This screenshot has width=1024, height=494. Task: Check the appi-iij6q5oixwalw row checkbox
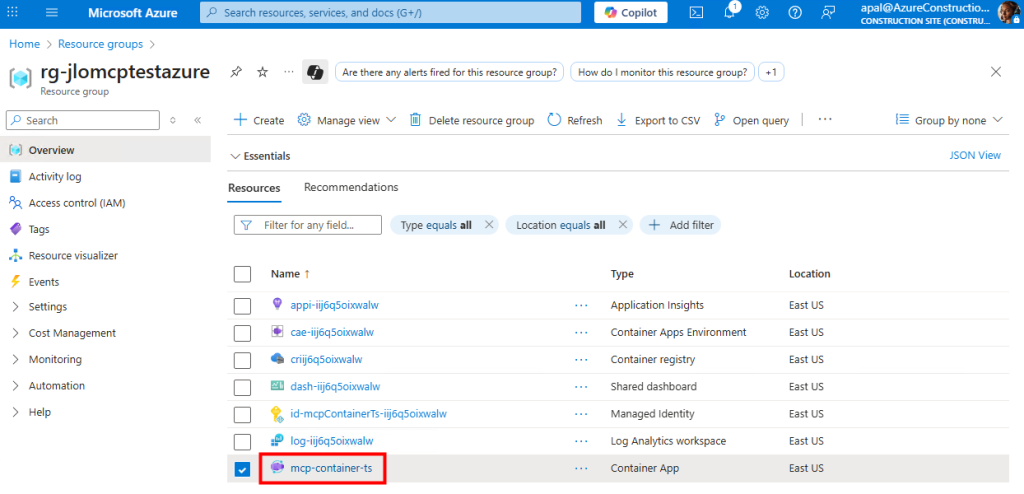click(242, 305)
